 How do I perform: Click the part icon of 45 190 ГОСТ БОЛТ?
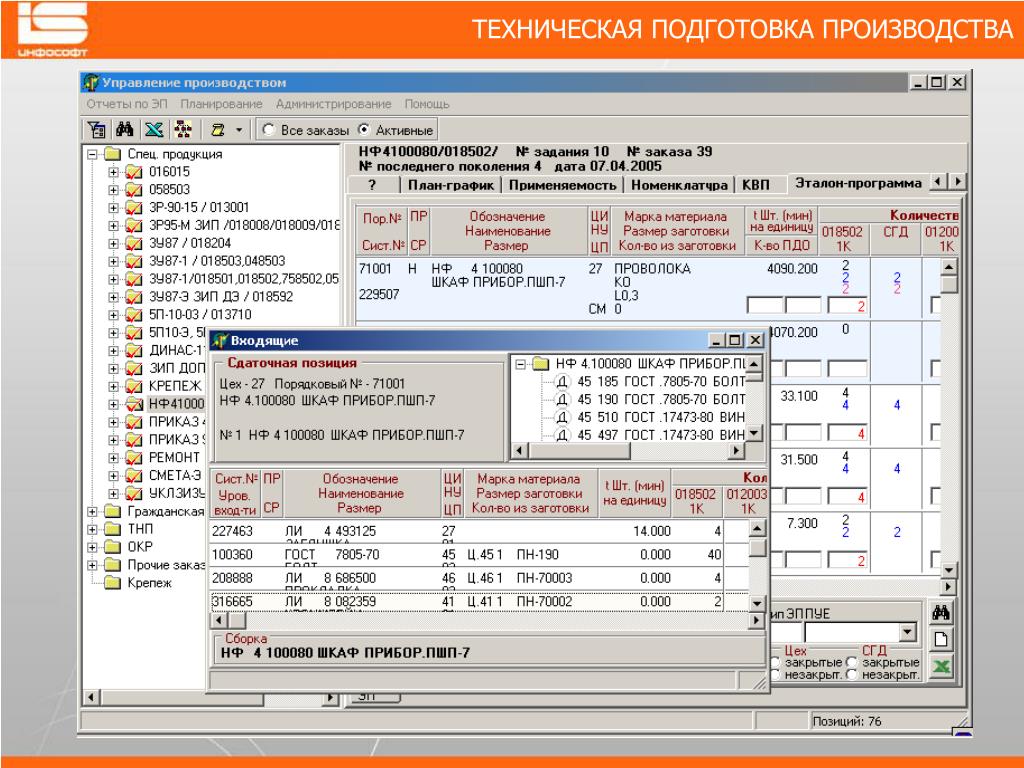tap(562, 399)
